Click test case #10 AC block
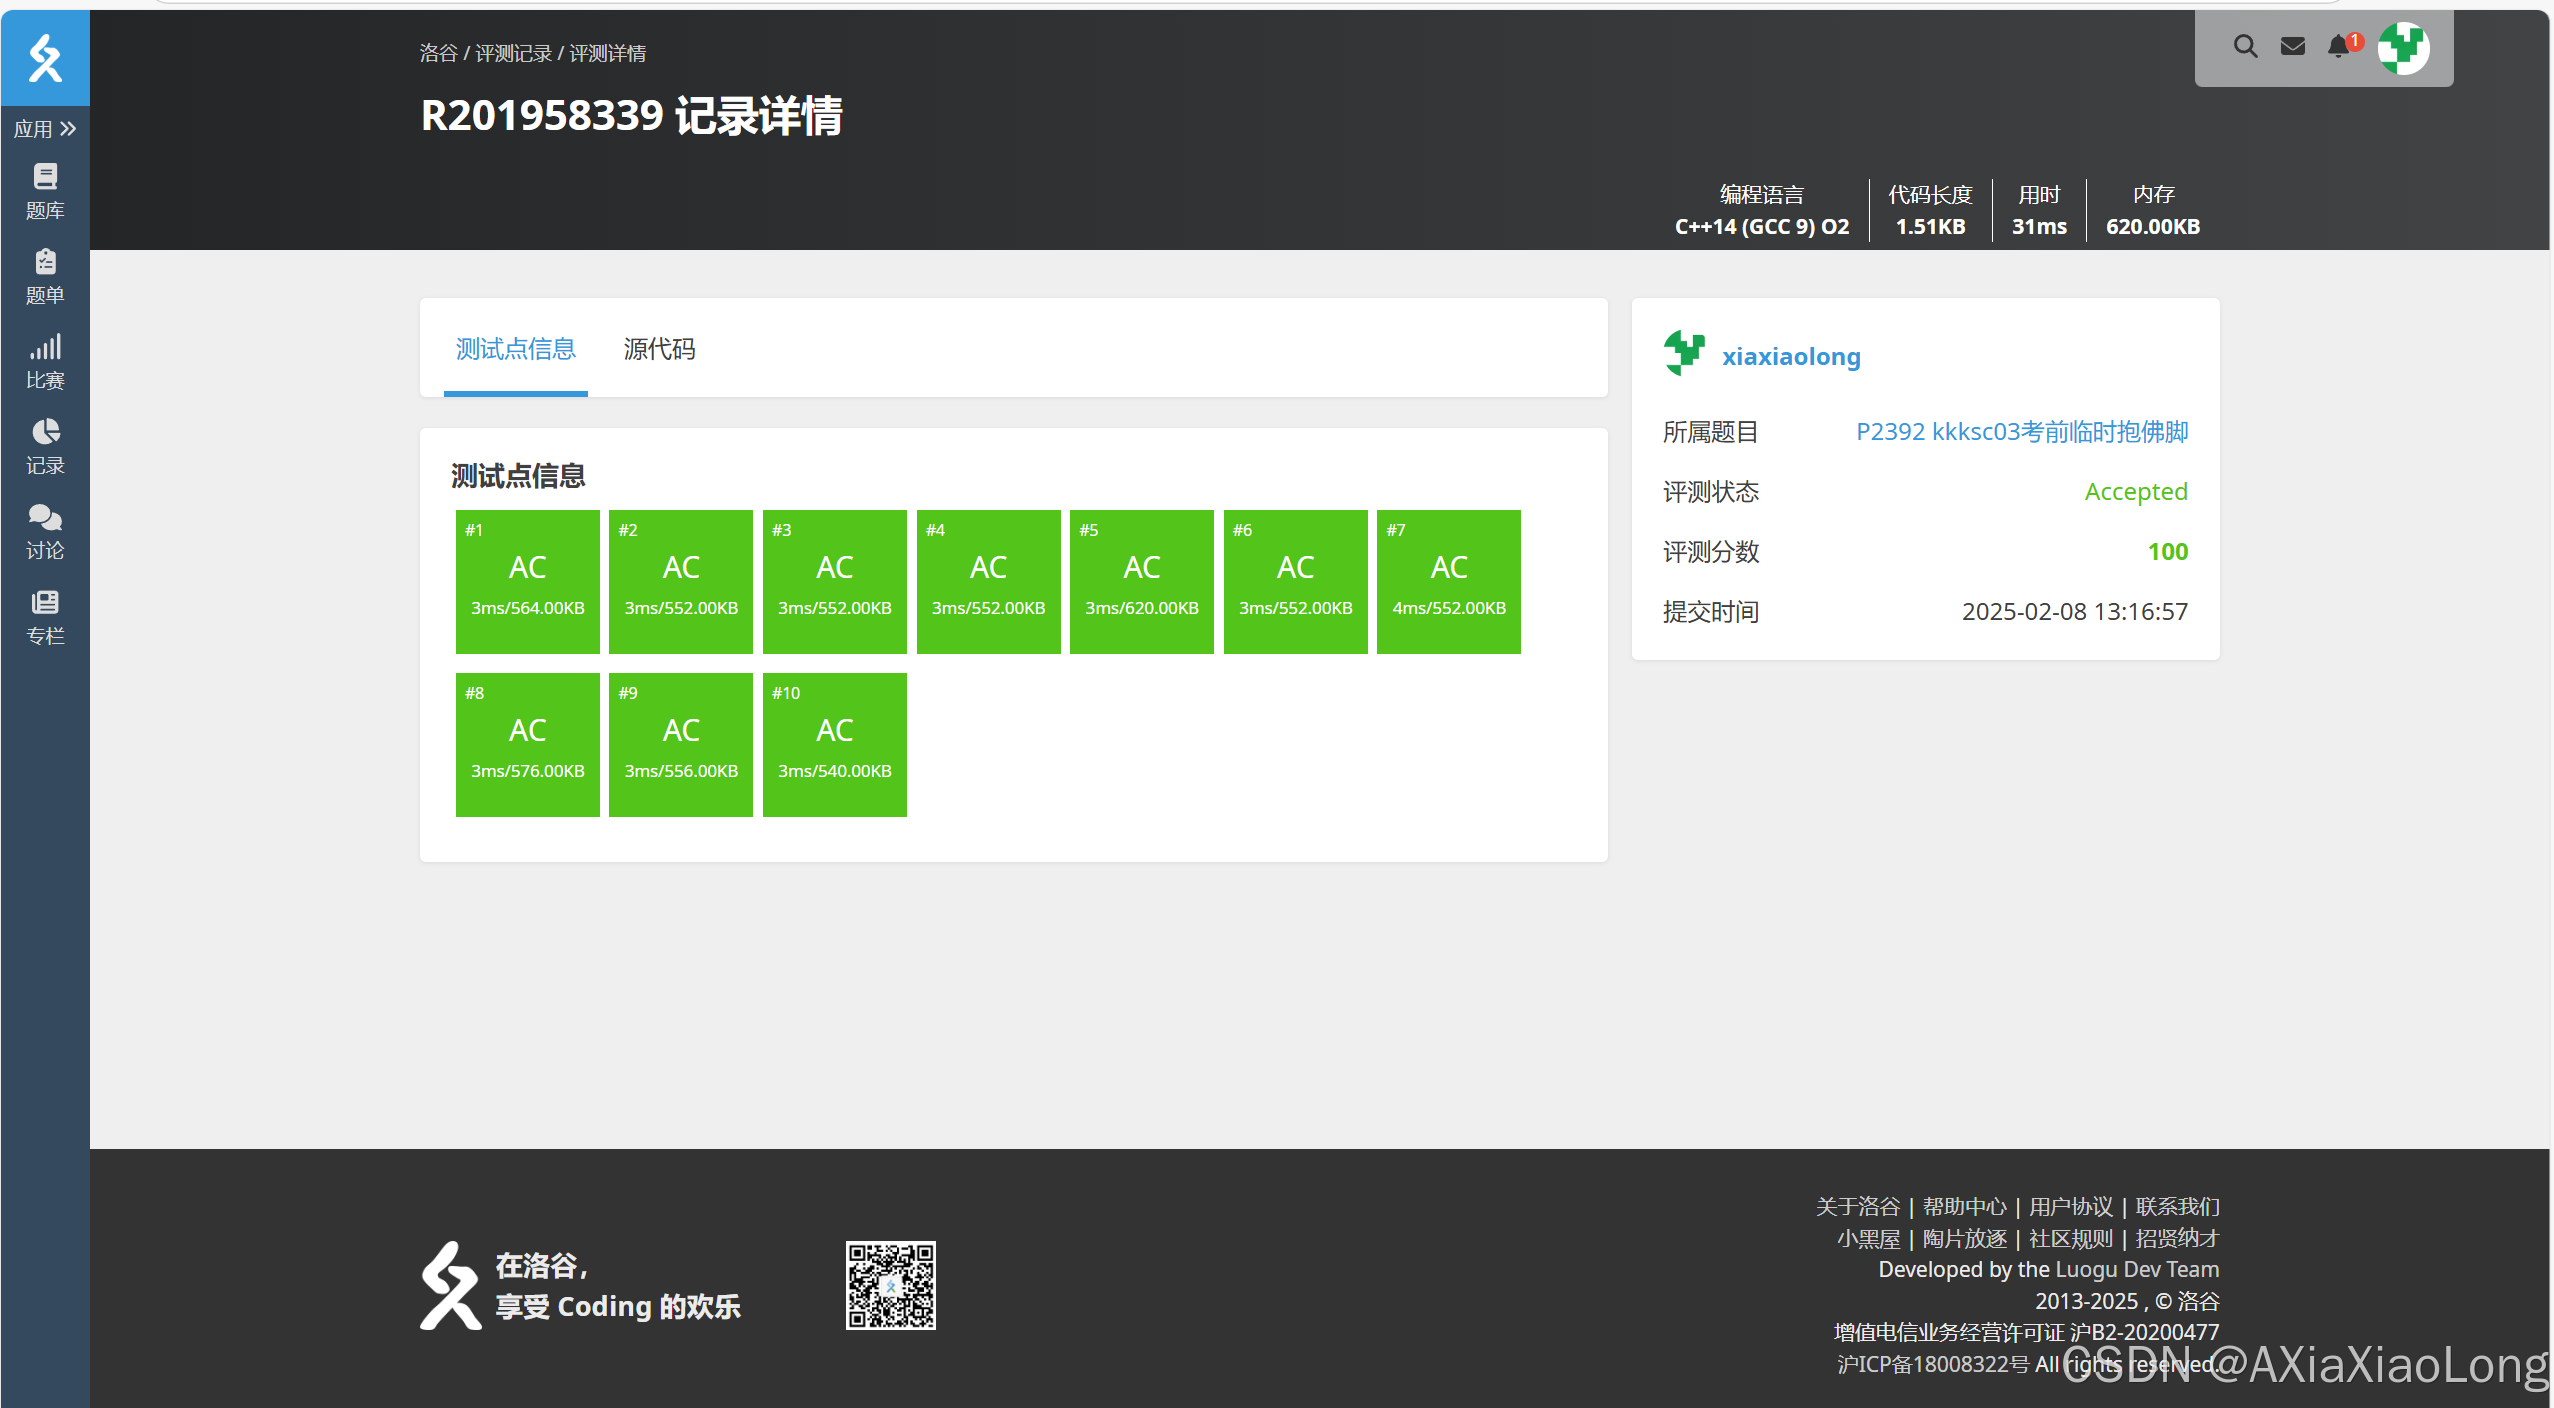This screenshot has height=1408, width=2554. point(834,745)
